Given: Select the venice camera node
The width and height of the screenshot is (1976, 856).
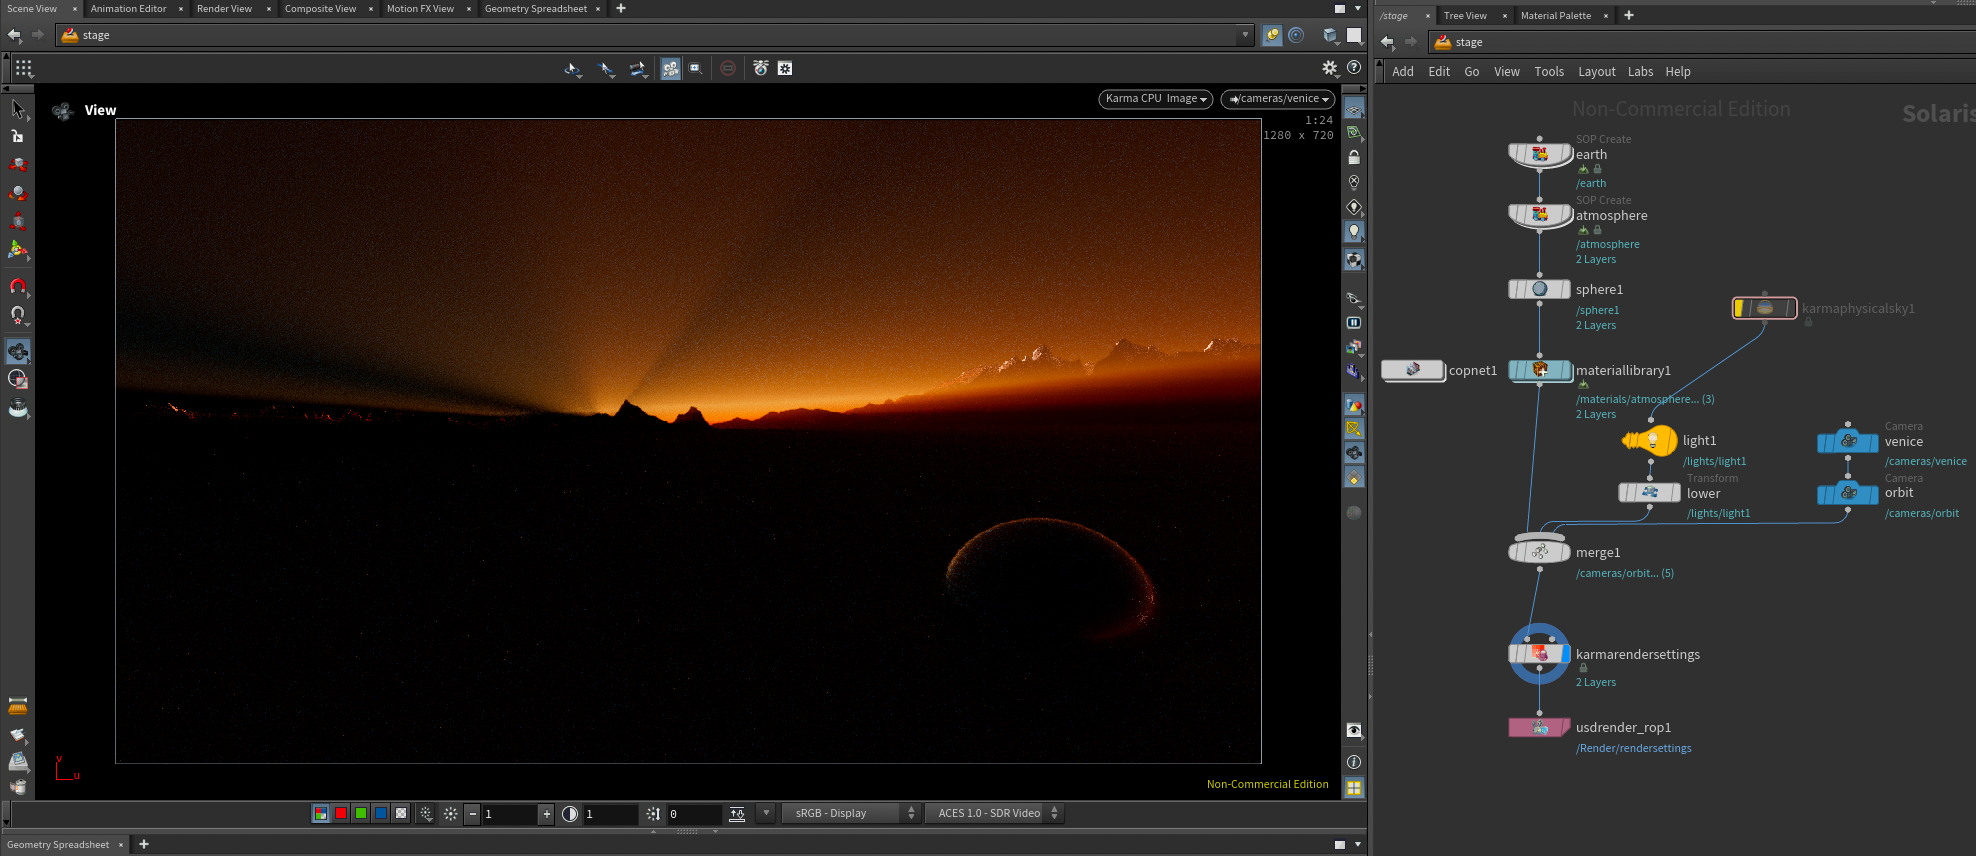Looking at the screenshot, I should click(1847, 441).
